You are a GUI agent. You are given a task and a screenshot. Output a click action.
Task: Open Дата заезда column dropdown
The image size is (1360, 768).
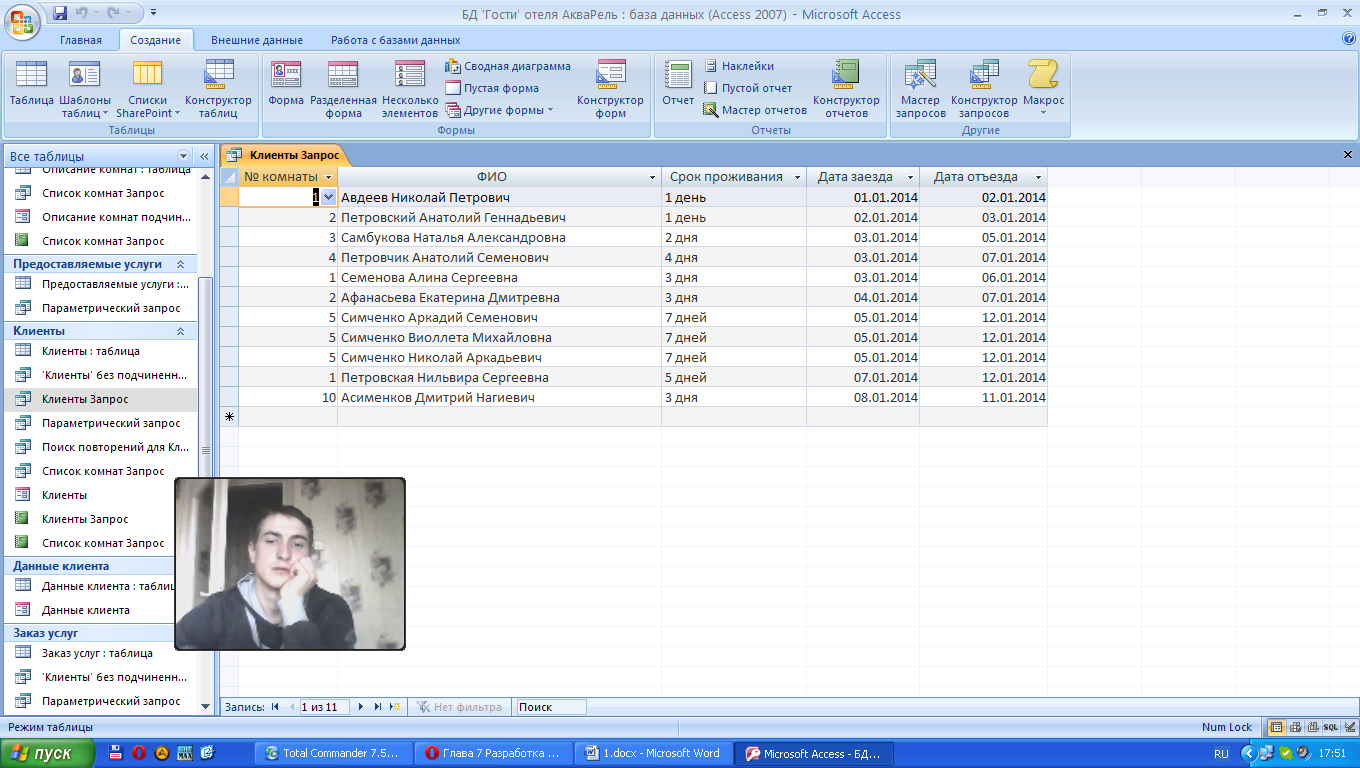pyautogui.click(x=910, y=177)
